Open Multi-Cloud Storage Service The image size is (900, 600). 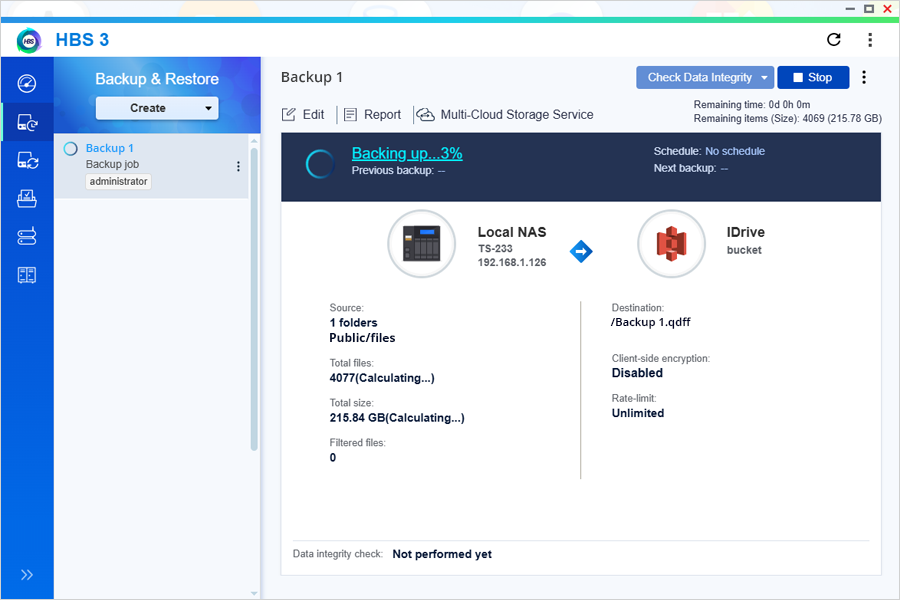click(x=505, y=115)
